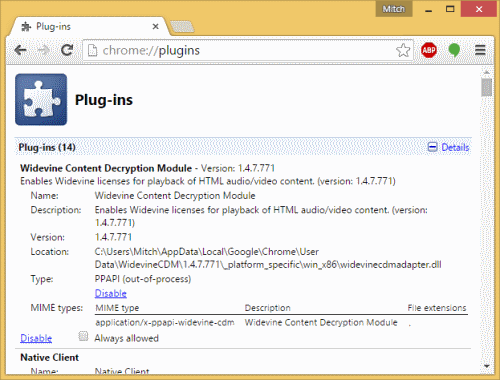Click the Disable link under Type

point(111,293)
